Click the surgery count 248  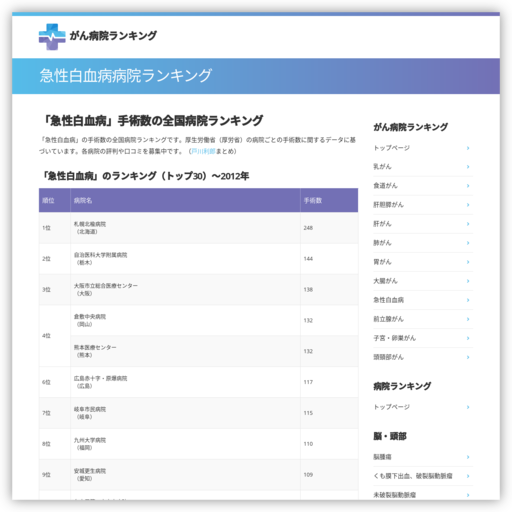pyautogui.click(x=308, y=228)
